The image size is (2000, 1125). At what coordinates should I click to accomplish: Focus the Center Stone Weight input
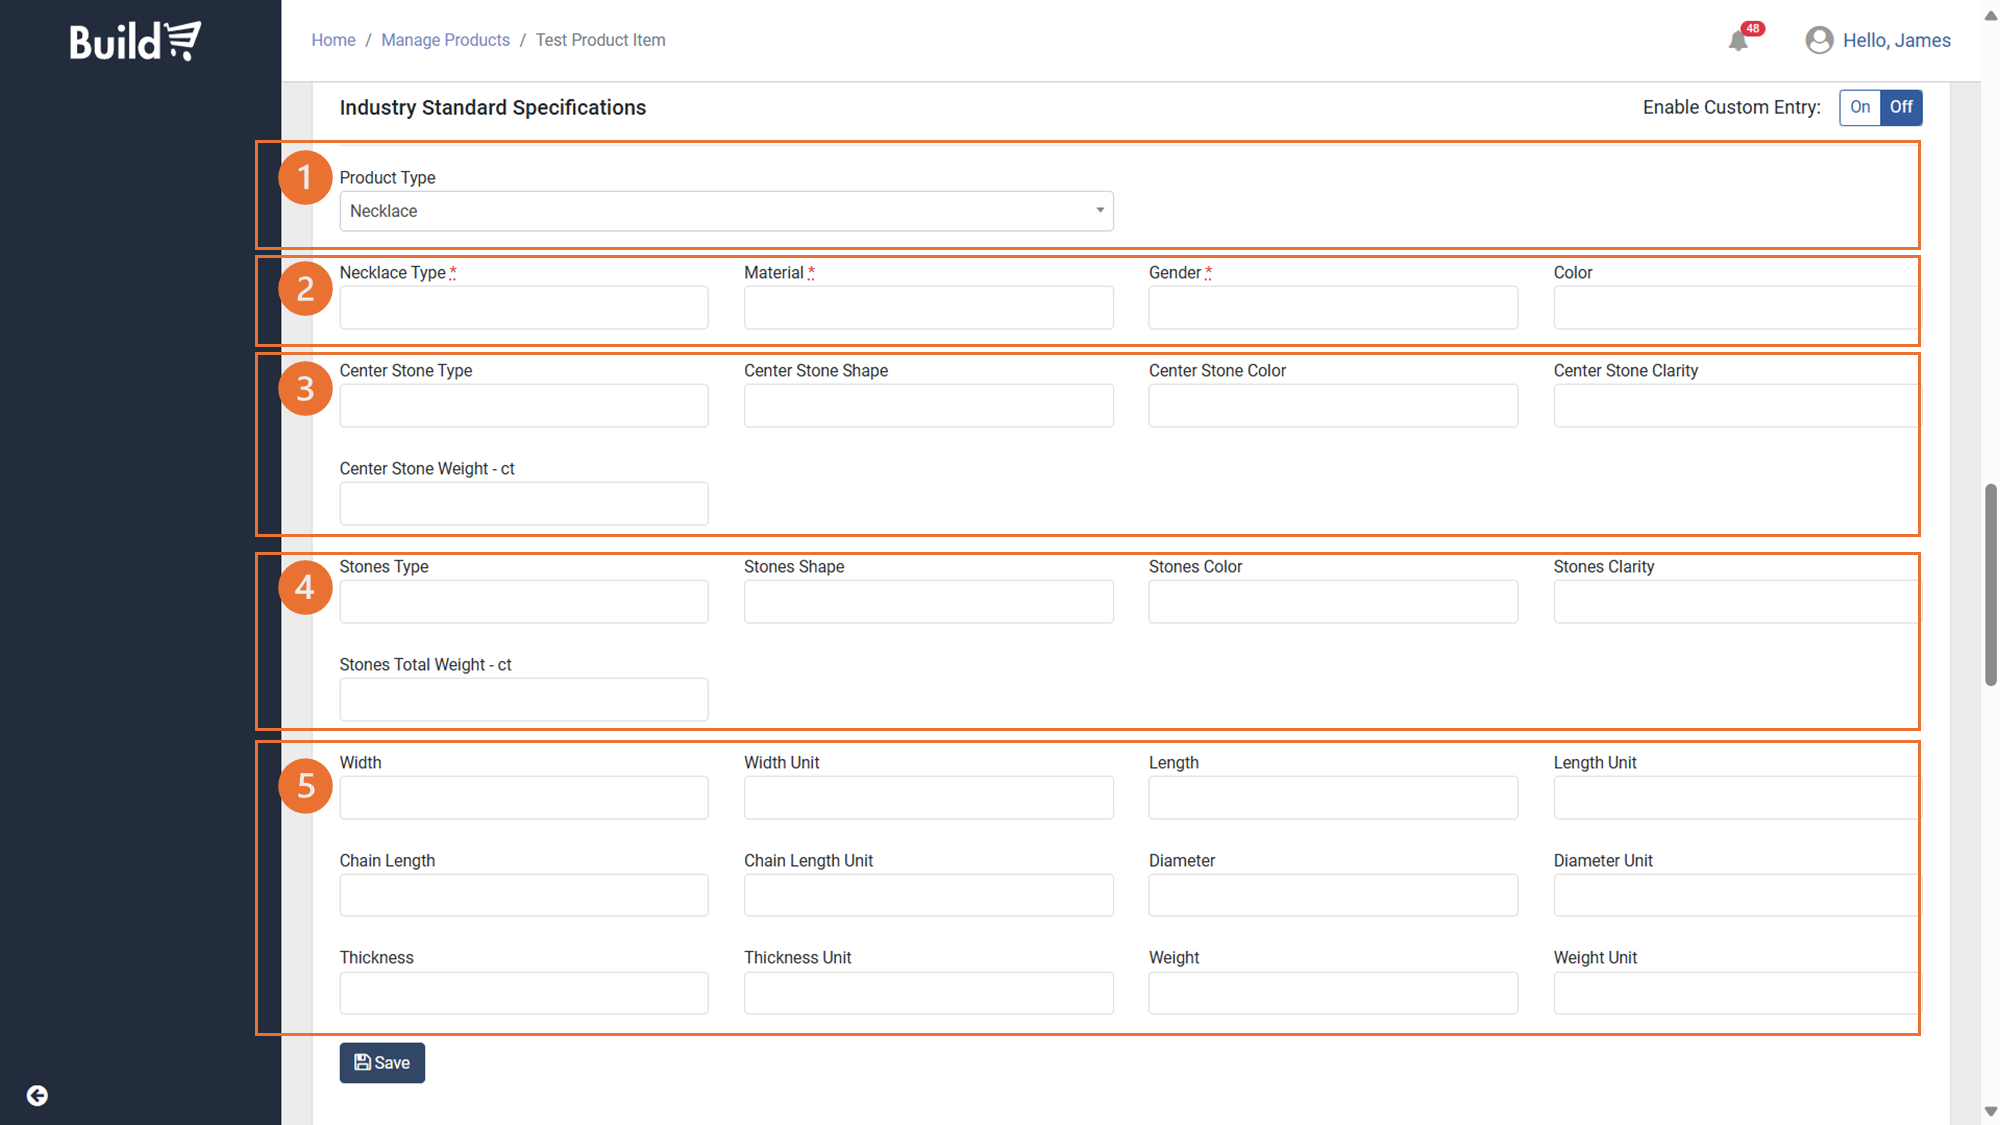(x=524, y=504)
